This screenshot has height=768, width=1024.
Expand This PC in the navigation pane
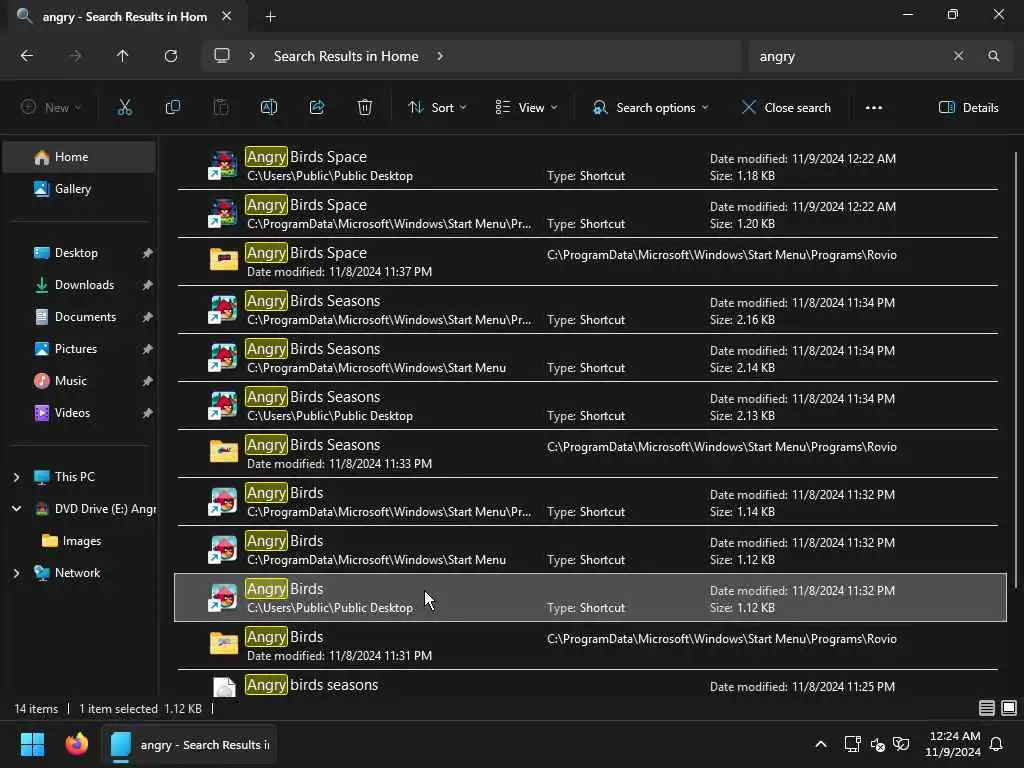point(16,477)
